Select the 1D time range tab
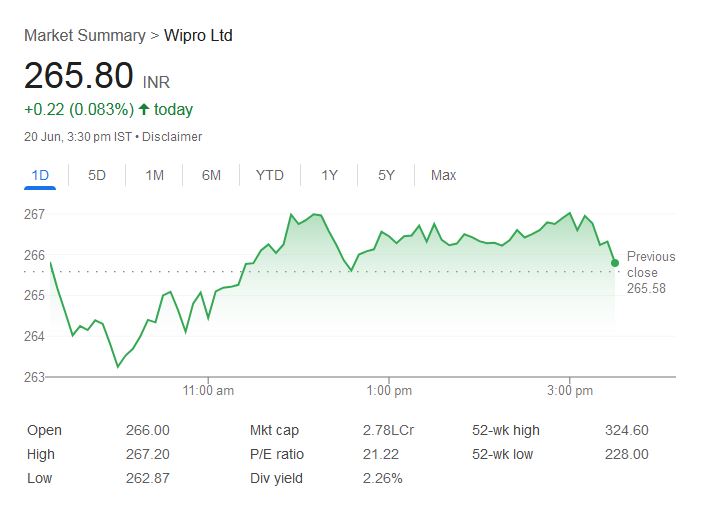This screenshot has width=723, height=507. click(40, 175)
